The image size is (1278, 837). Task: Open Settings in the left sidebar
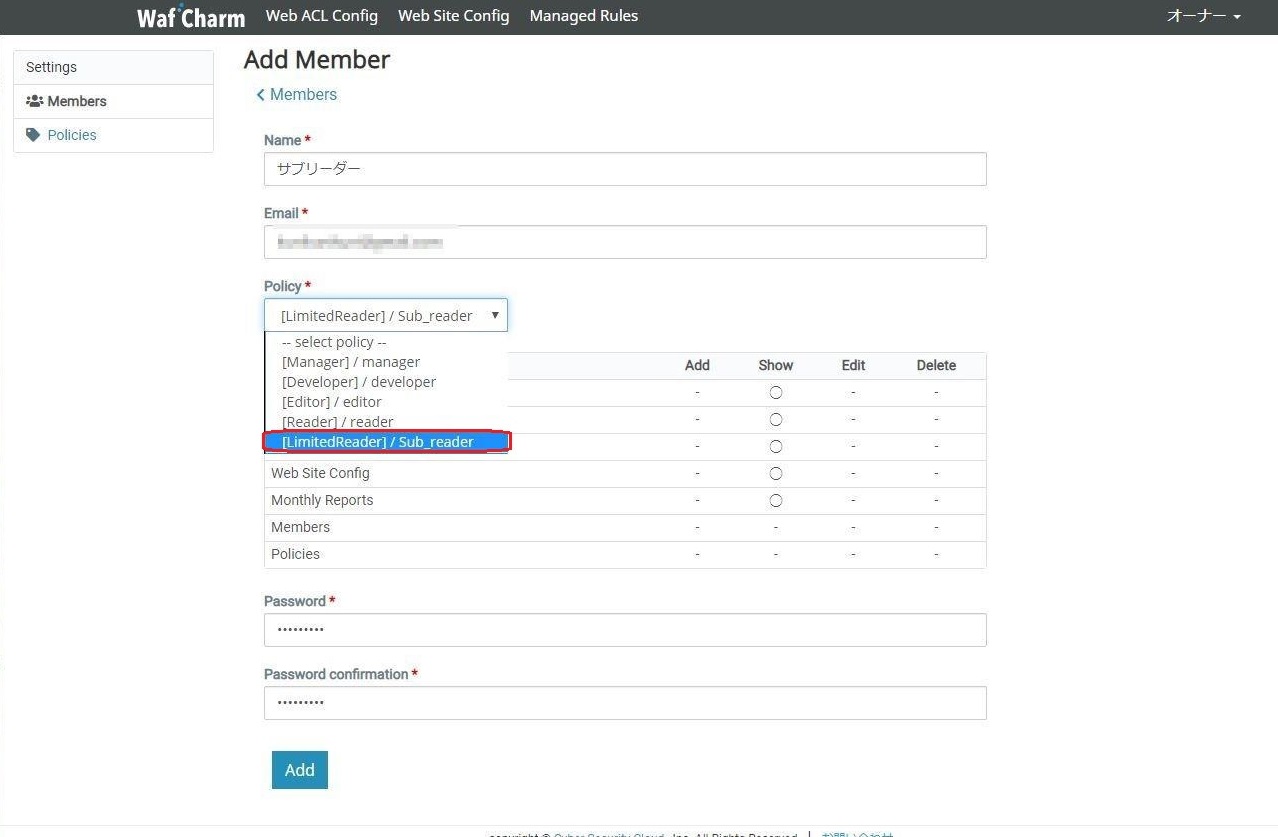click(x=51, y=67)
